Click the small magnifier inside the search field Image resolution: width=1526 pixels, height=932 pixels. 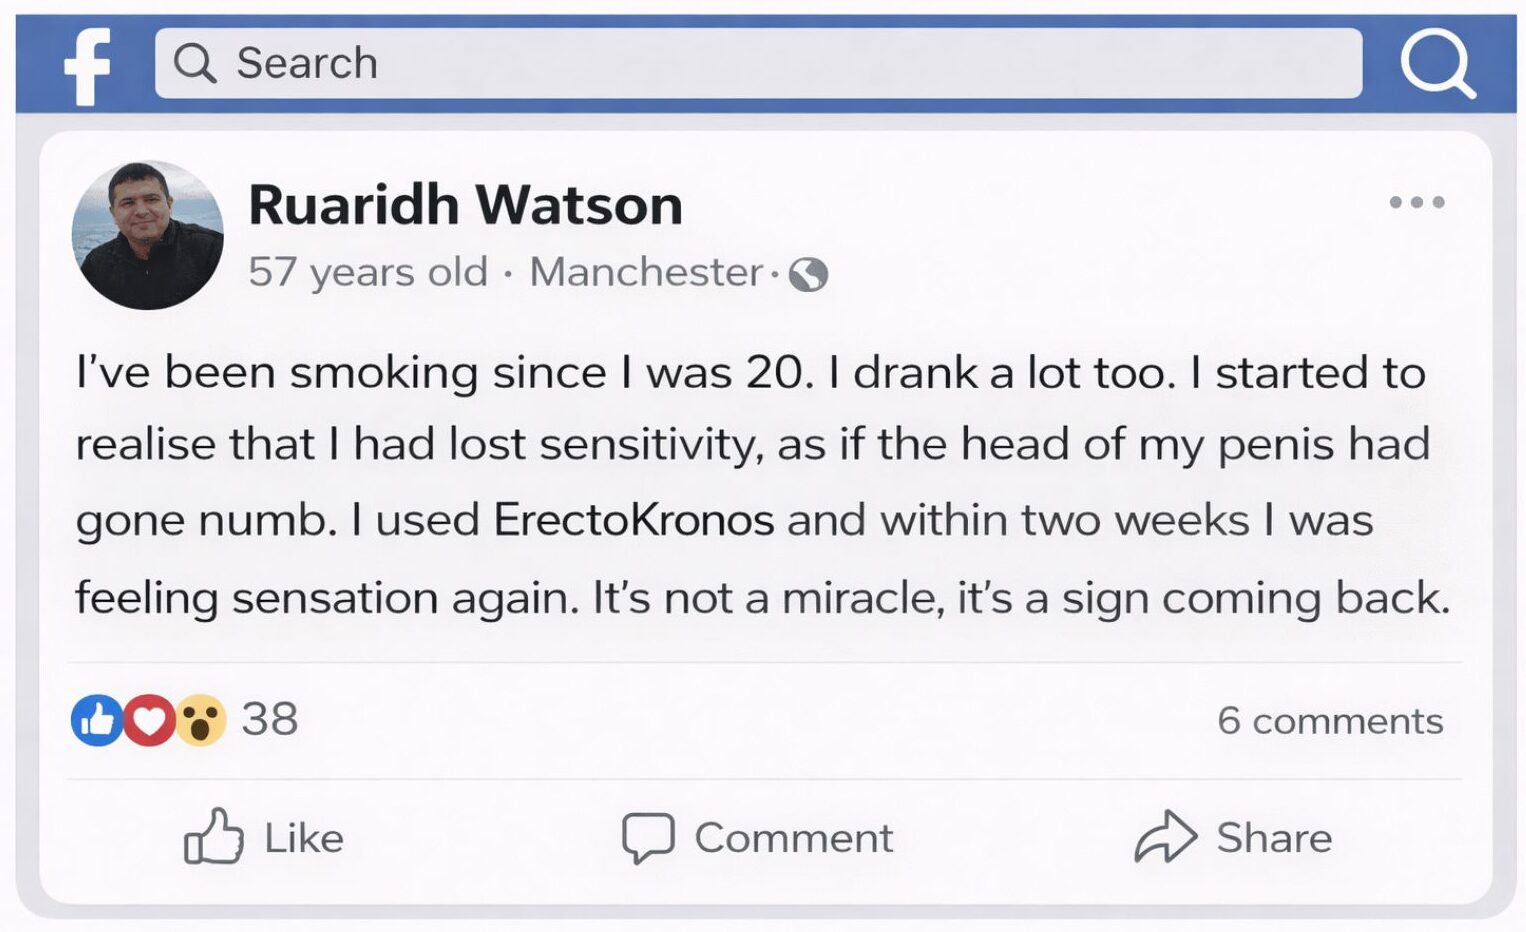tap(194, 63)
